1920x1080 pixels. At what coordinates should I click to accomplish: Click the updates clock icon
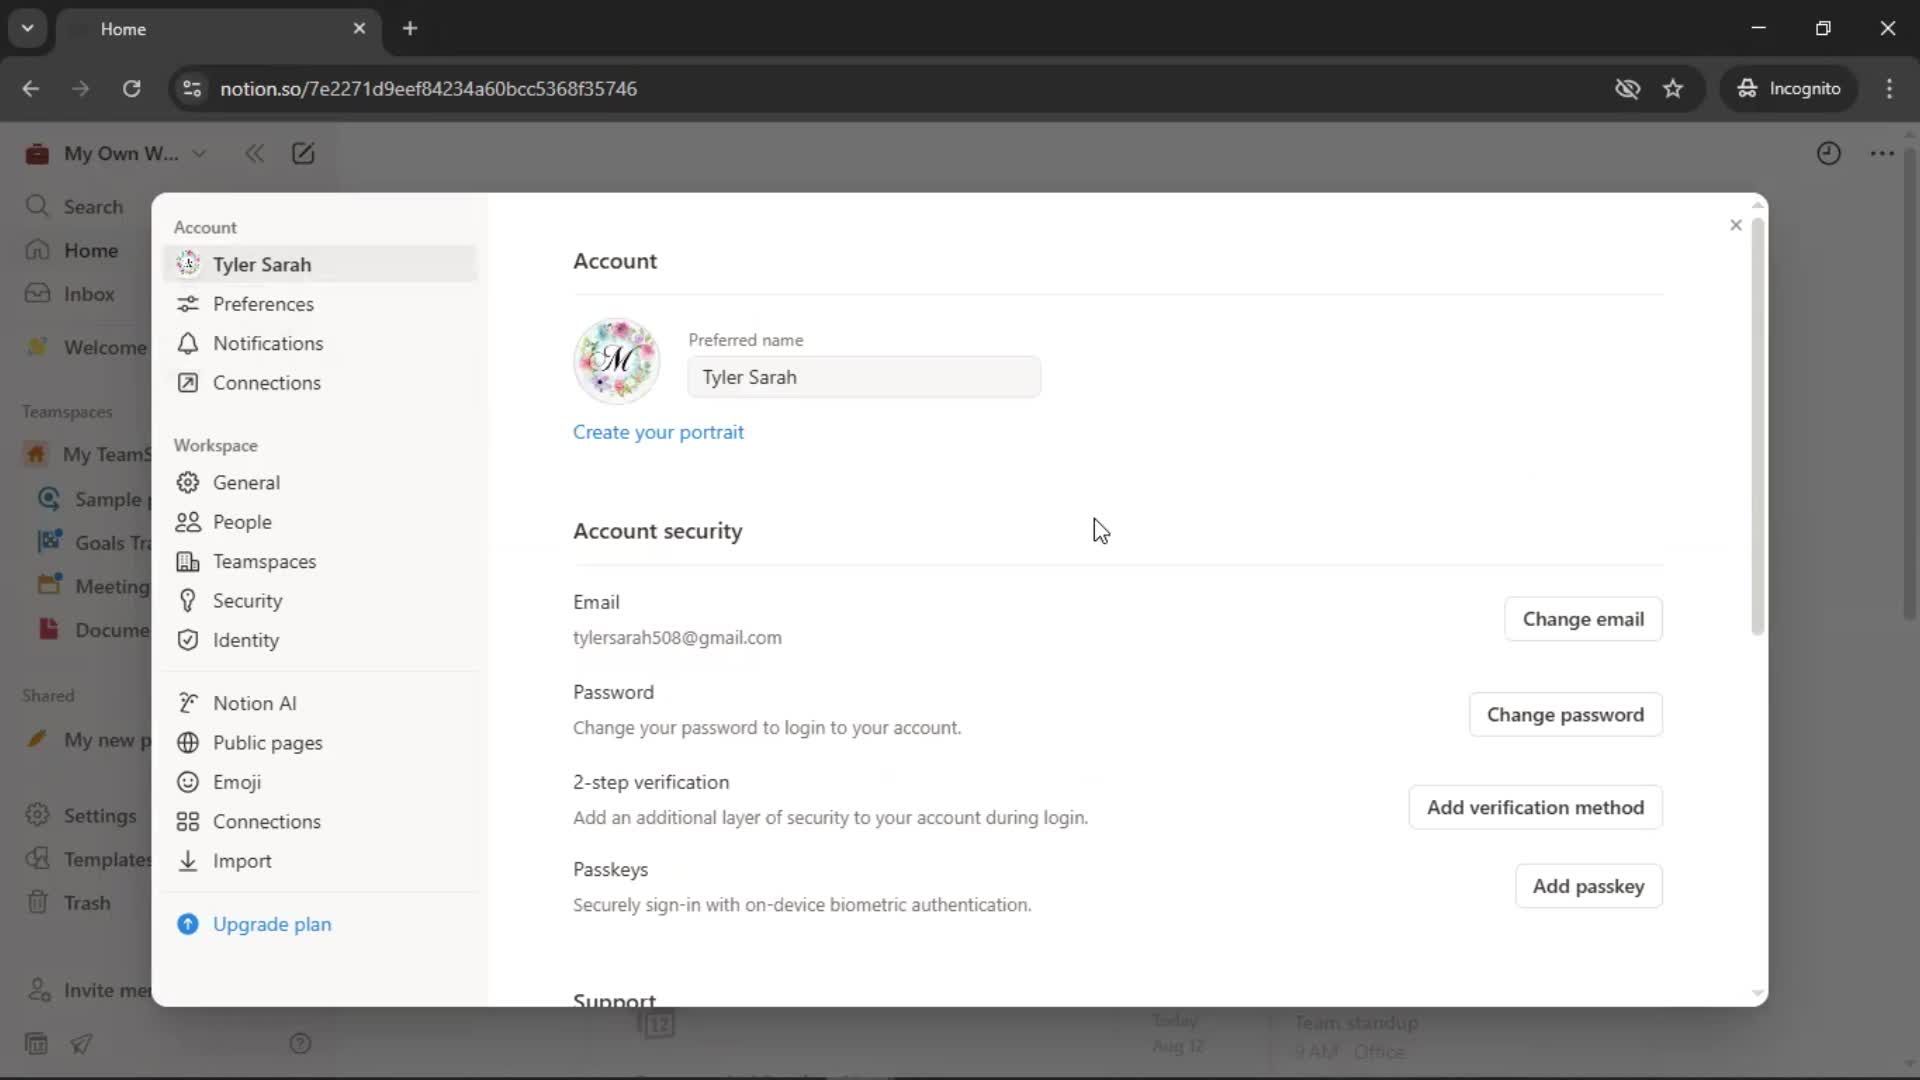pyautogui.click(x=1829, y=153)
